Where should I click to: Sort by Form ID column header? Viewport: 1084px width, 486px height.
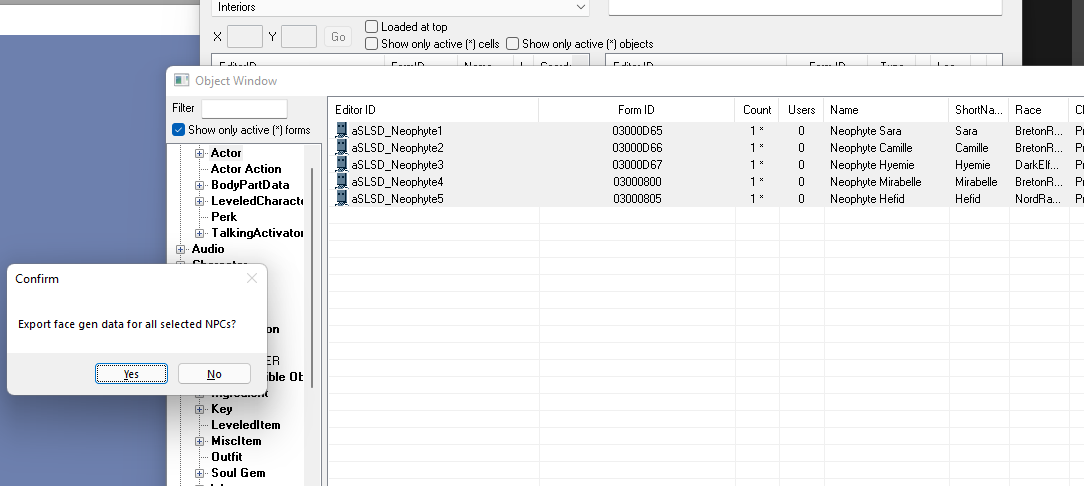pos(637,110)
